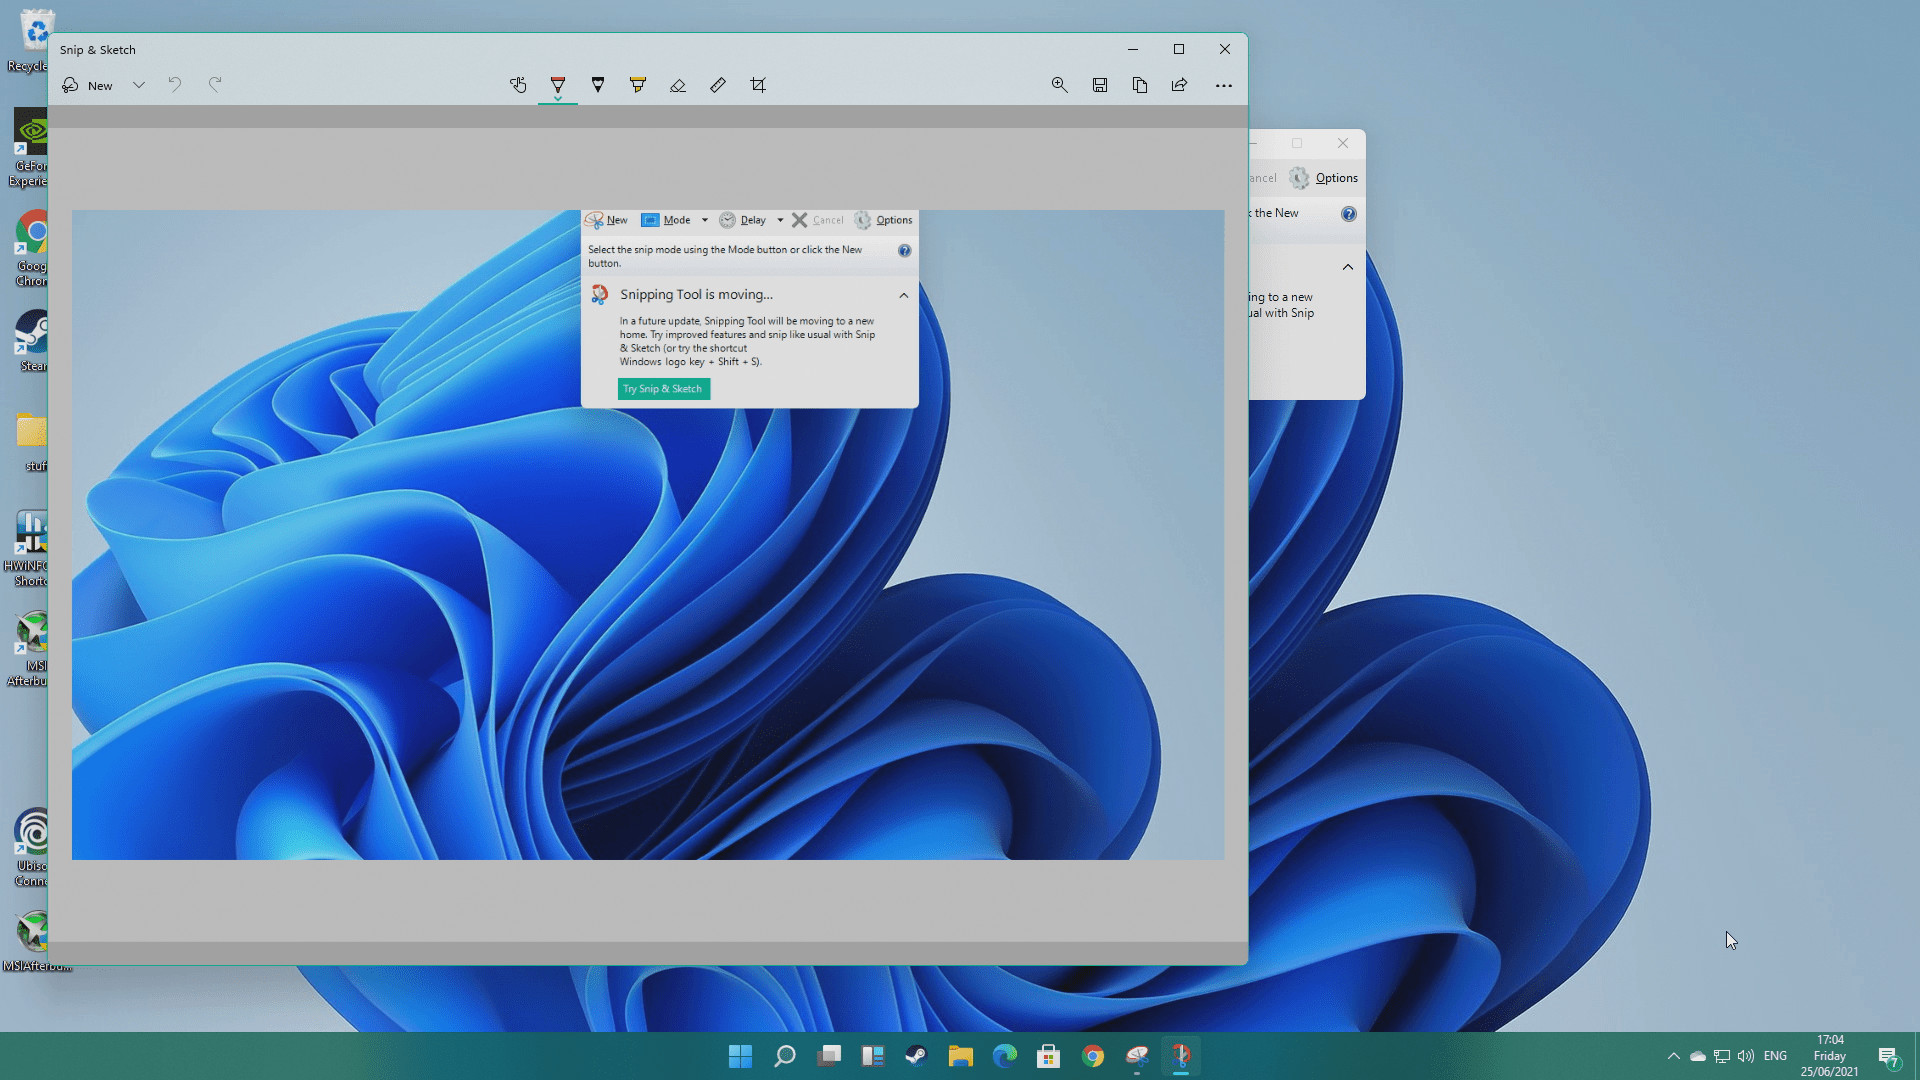
Task: Open Windows Start menu
Action: 741,1056
